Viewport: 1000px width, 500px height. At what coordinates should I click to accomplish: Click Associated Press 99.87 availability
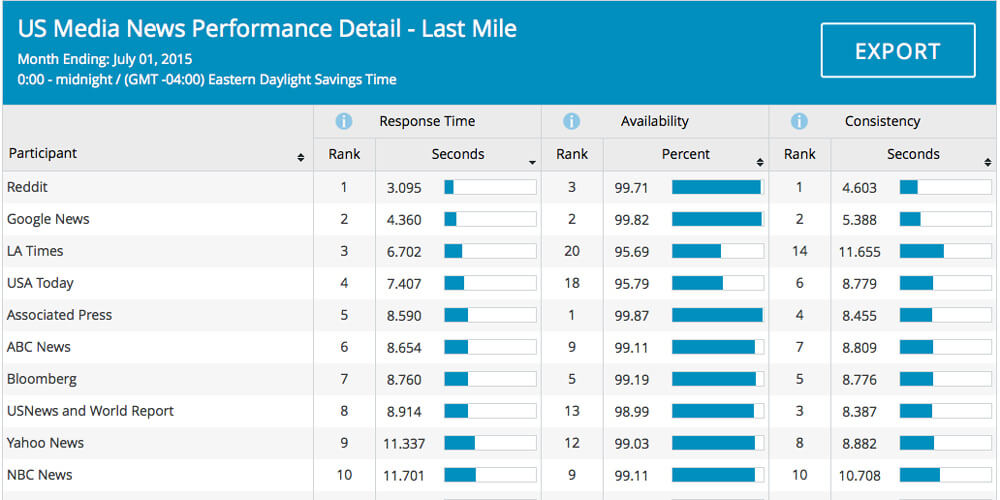tap(632, 316)
